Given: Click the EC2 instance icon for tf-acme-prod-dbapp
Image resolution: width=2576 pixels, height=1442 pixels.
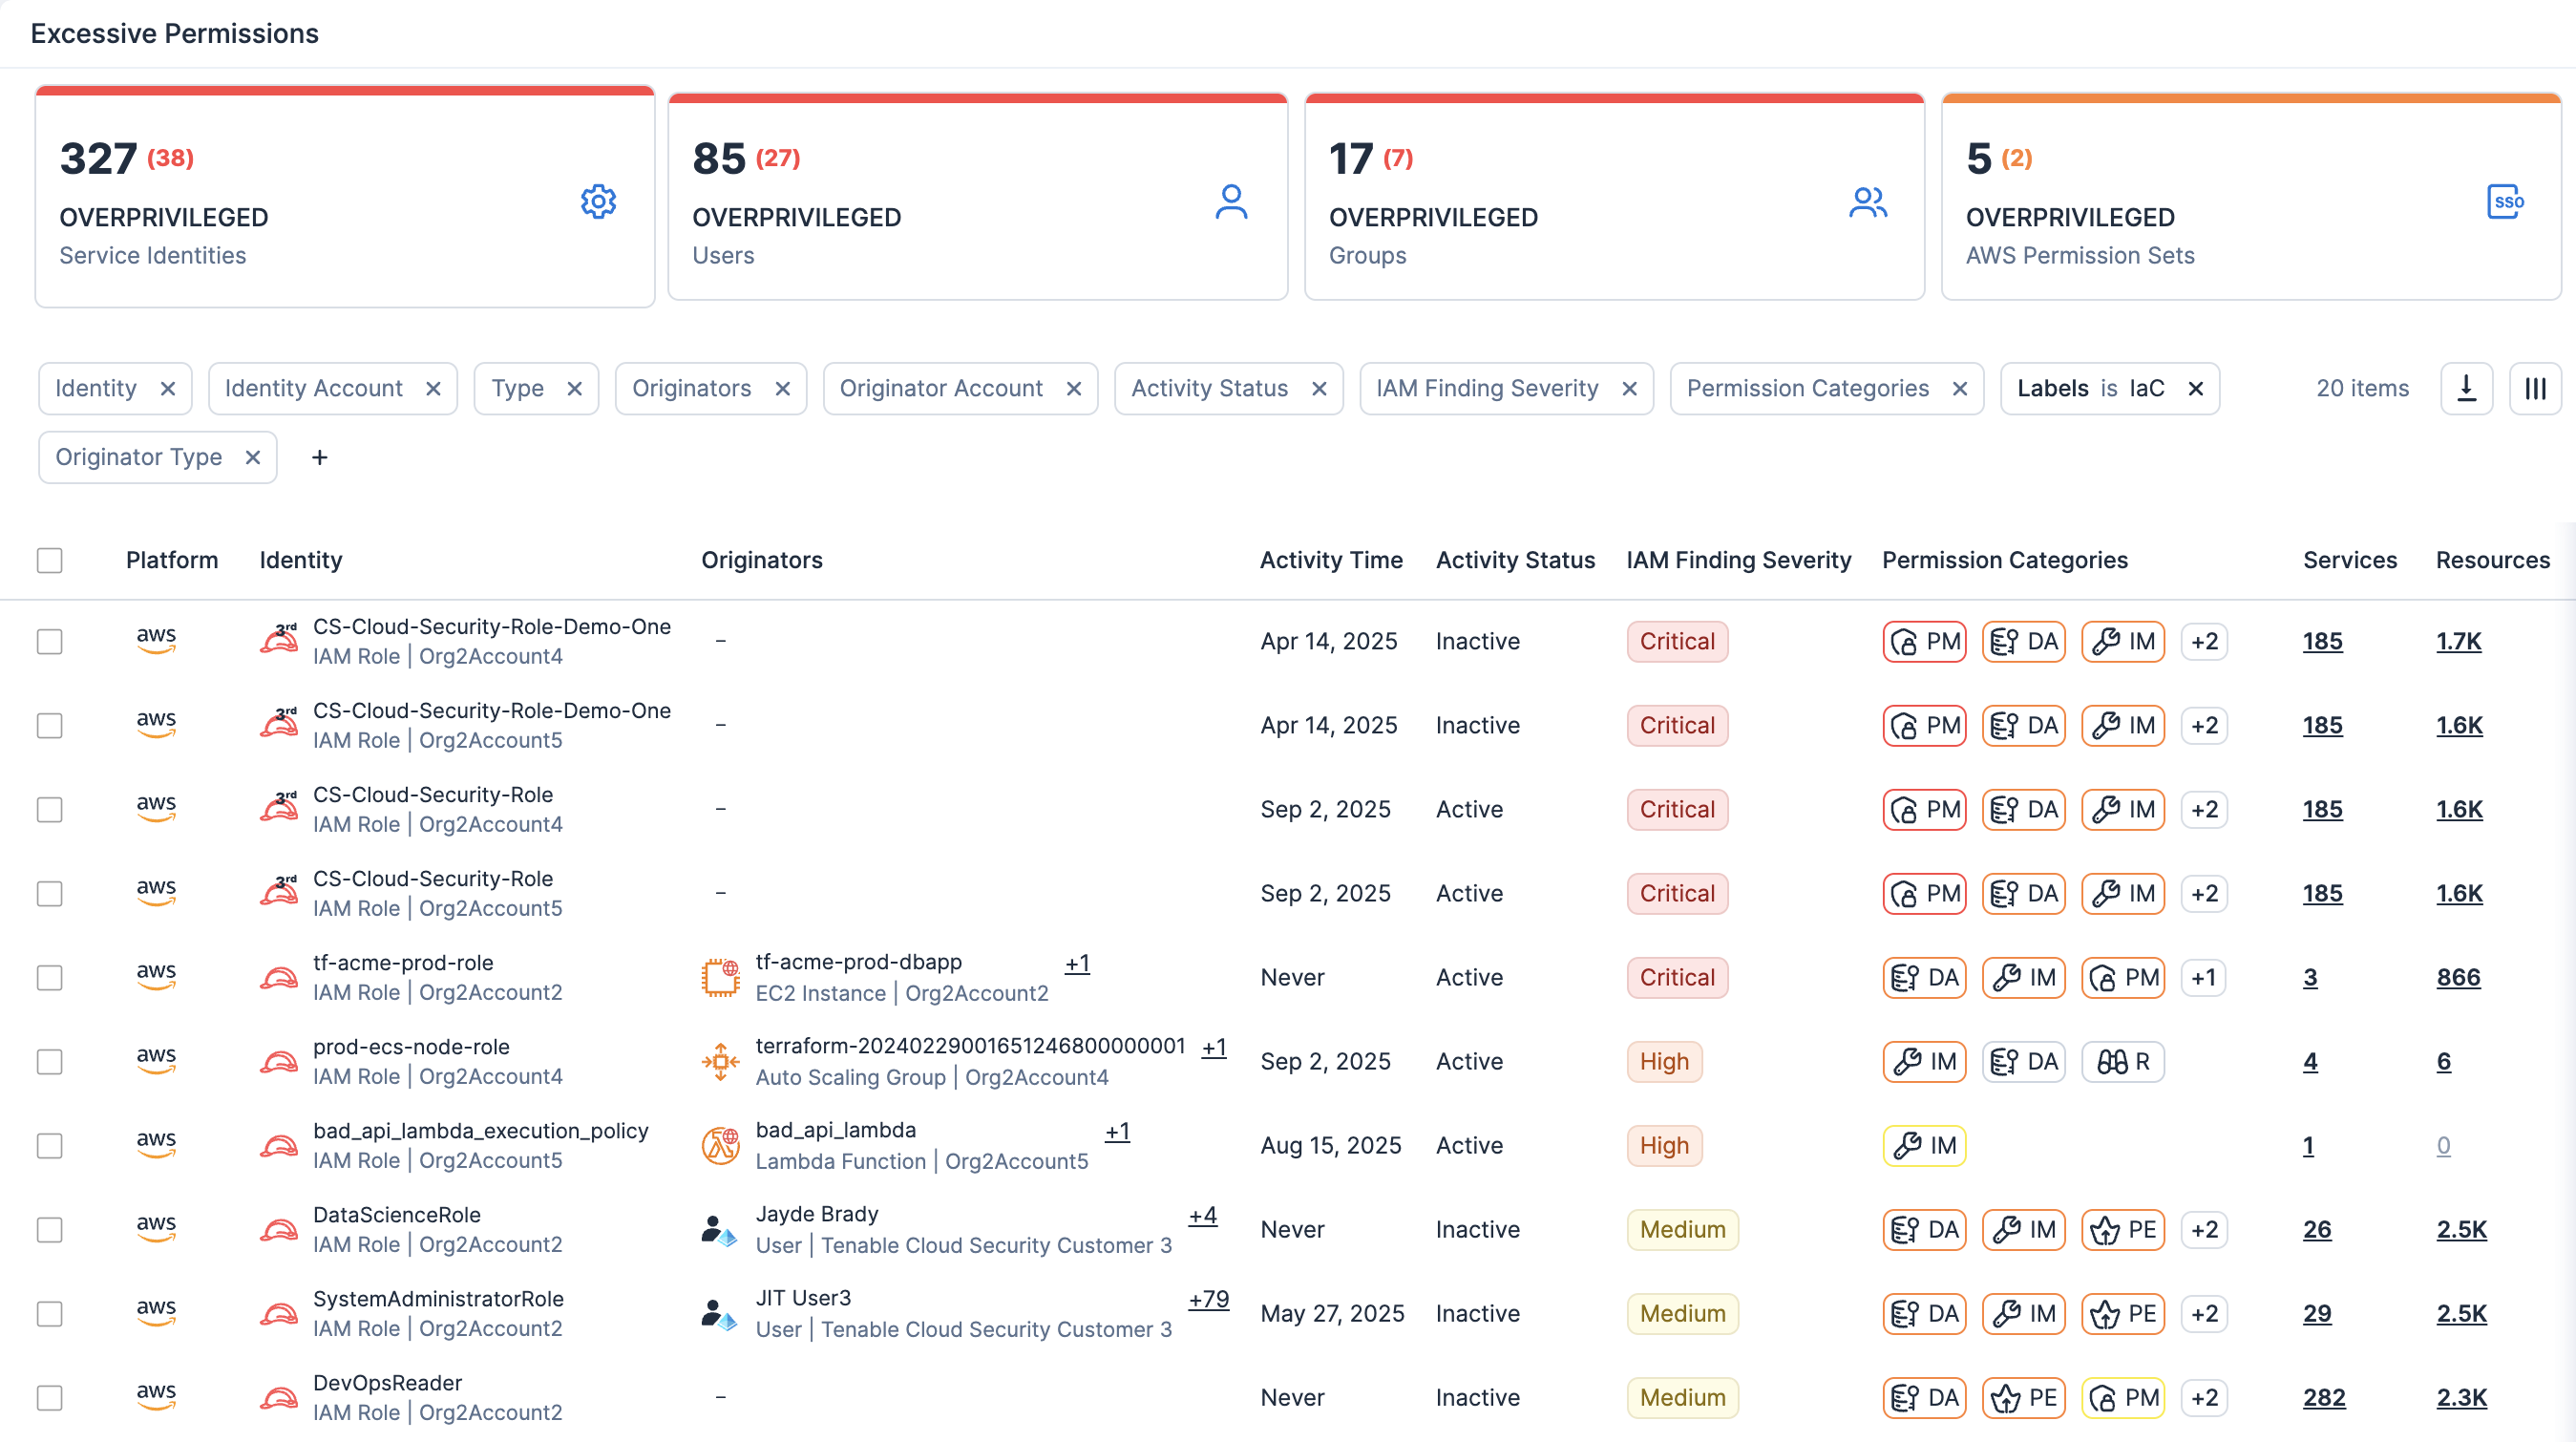Looking at the screenshot, I should pyautogui.click(x=720, y=977).
